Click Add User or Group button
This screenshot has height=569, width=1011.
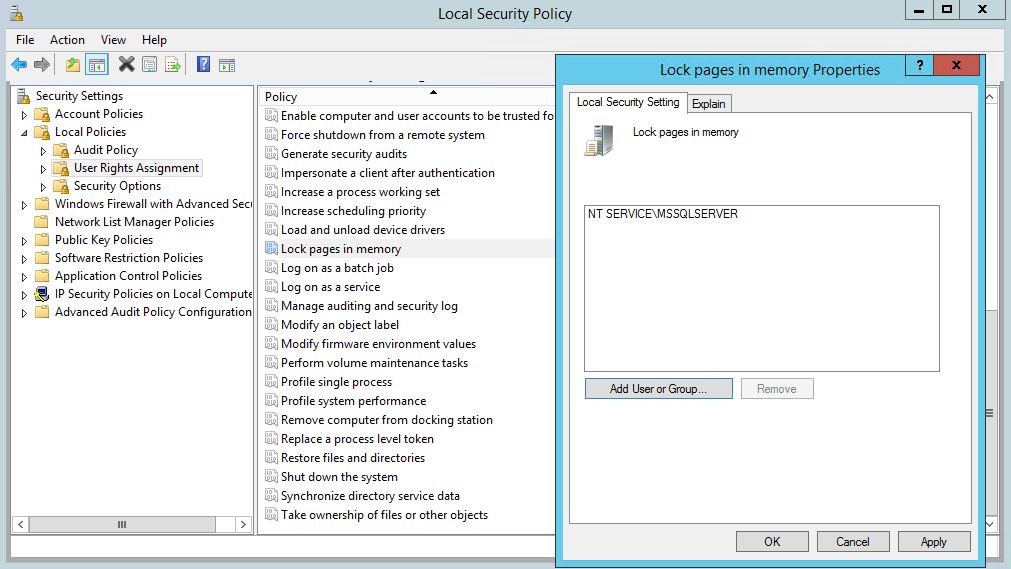(658, 389)
